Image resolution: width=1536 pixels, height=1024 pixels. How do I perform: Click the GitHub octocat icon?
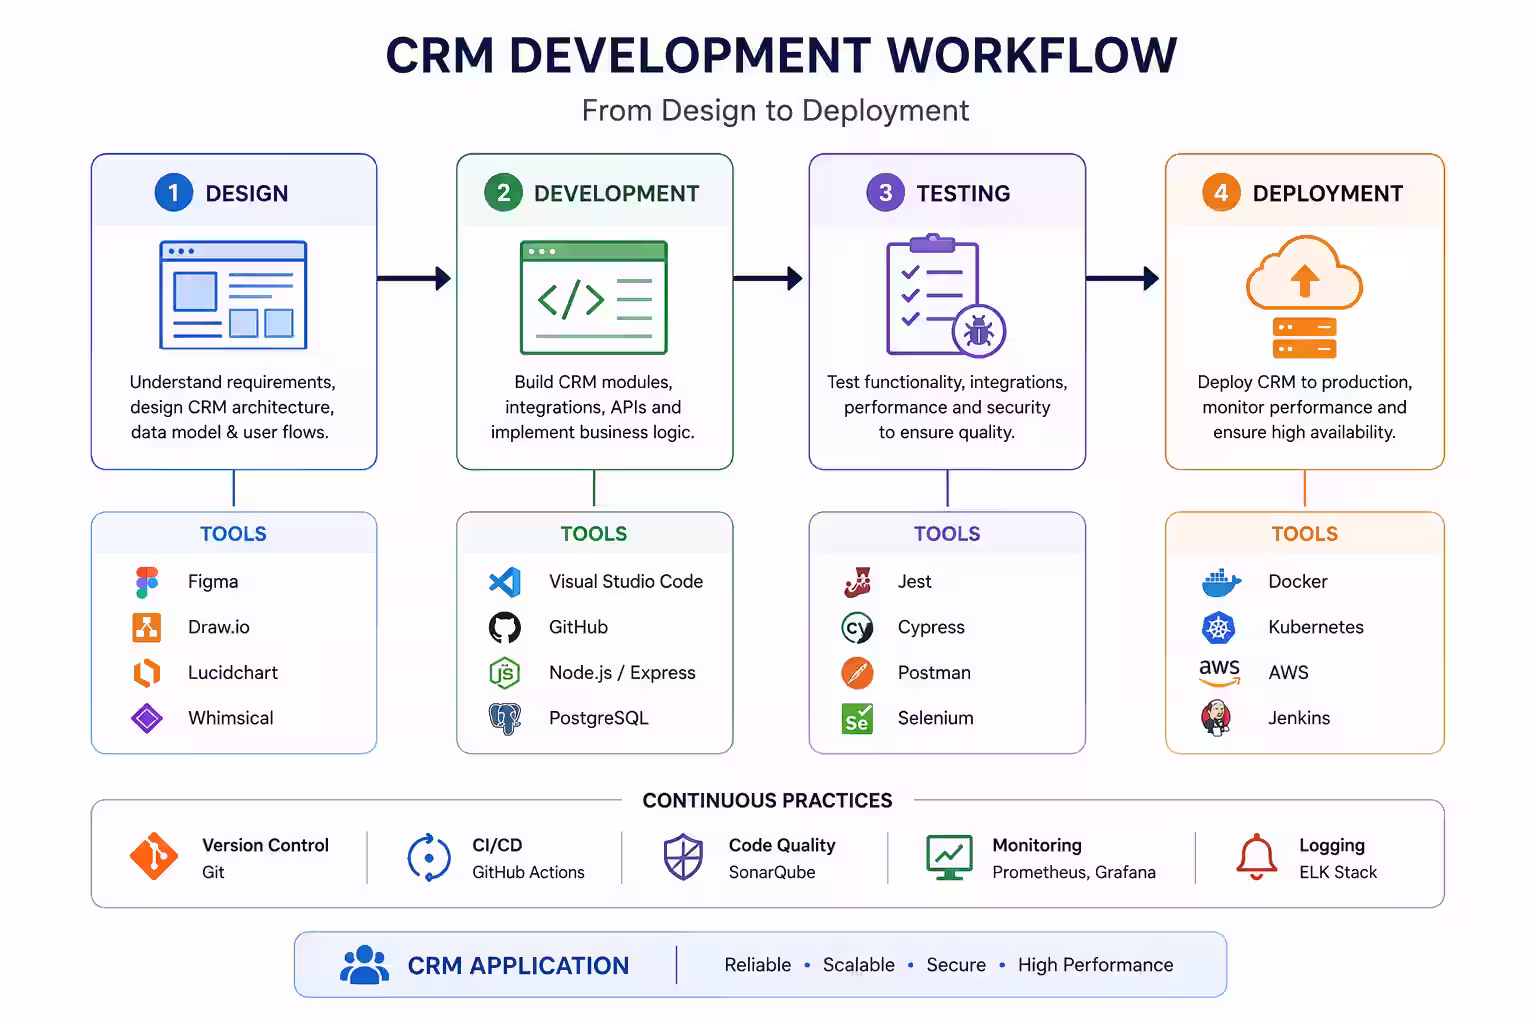tap(505, 627)
